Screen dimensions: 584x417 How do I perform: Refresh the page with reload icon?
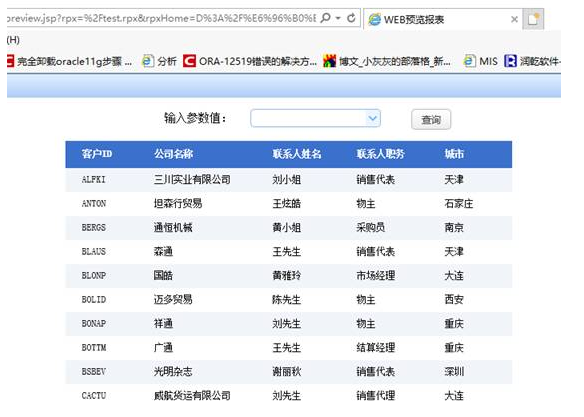351,18
